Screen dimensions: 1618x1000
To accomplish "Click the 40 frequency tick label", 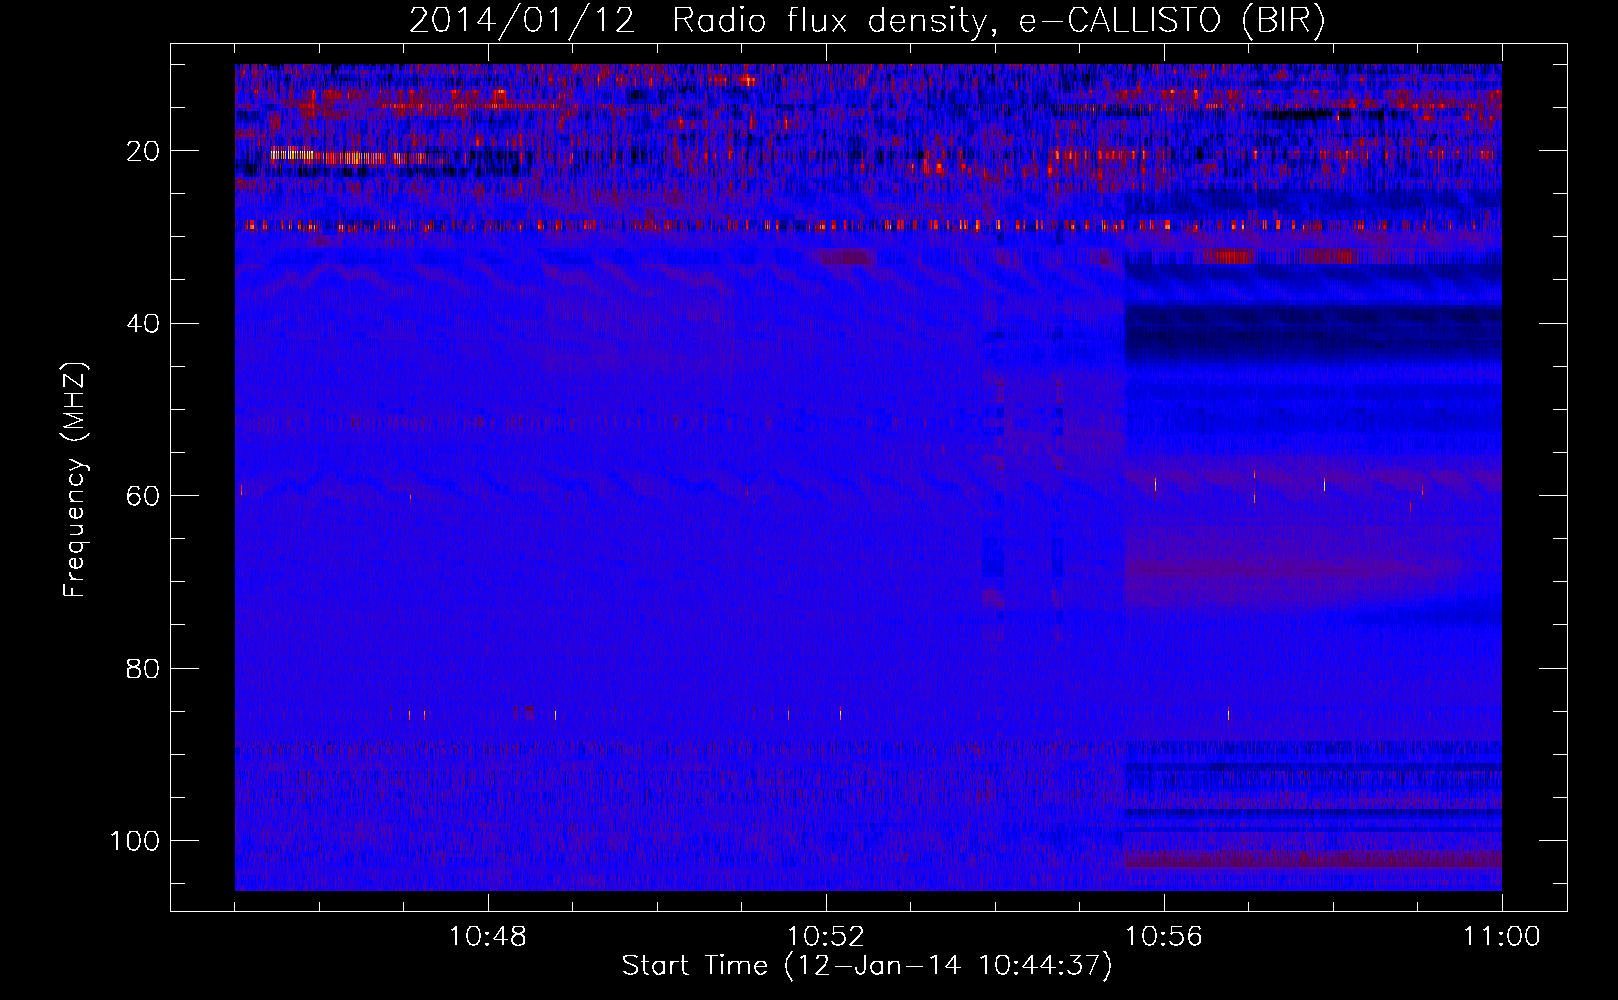I will click(x=144, y=323).
